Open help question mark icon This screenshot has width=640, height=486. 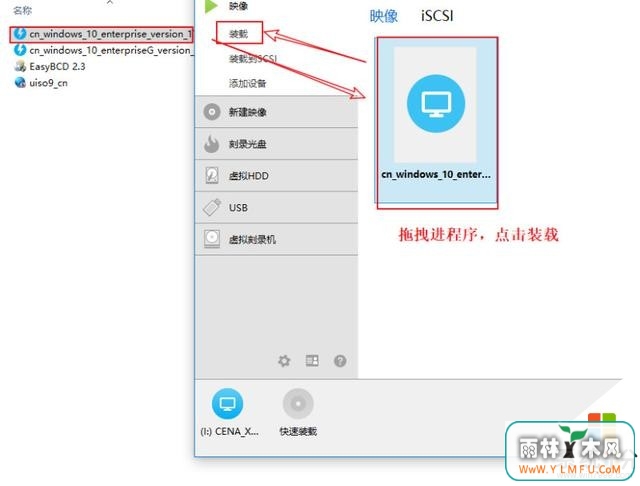(340, 361)
